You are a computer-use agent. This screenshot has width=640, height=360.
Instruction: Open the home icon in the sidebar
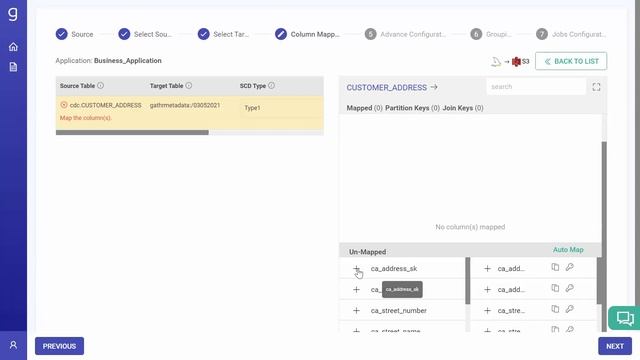click(13, 47)
